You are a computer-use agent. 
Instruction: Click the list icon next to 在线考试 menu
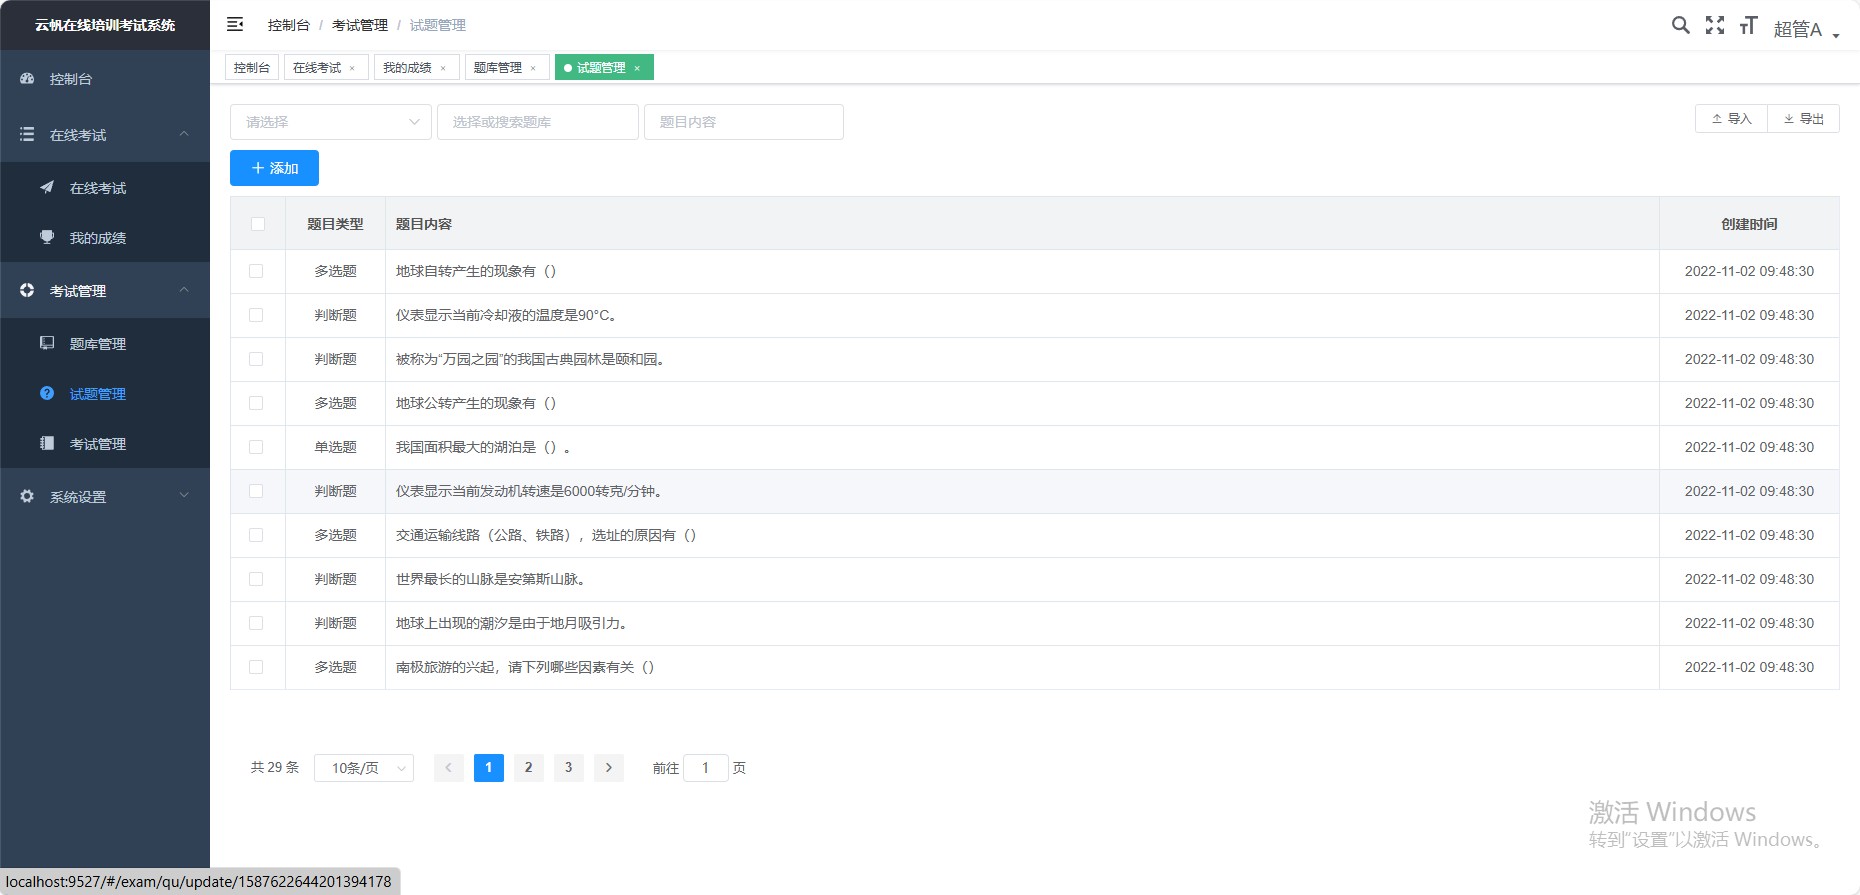tap(27, 134)
